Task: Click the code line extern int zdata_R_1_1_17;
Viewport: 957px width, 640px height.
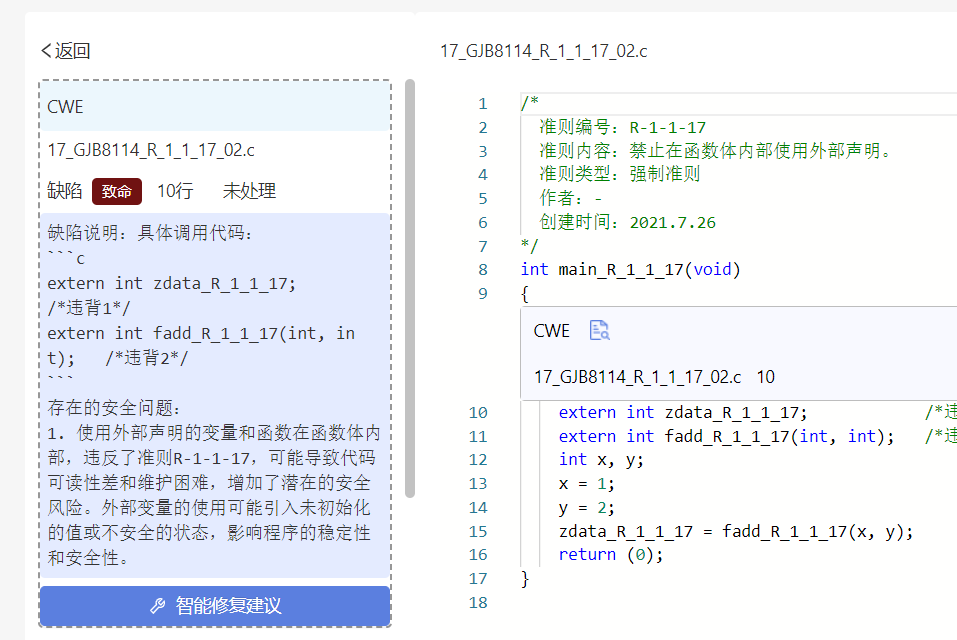Action: tap(682, 412)
